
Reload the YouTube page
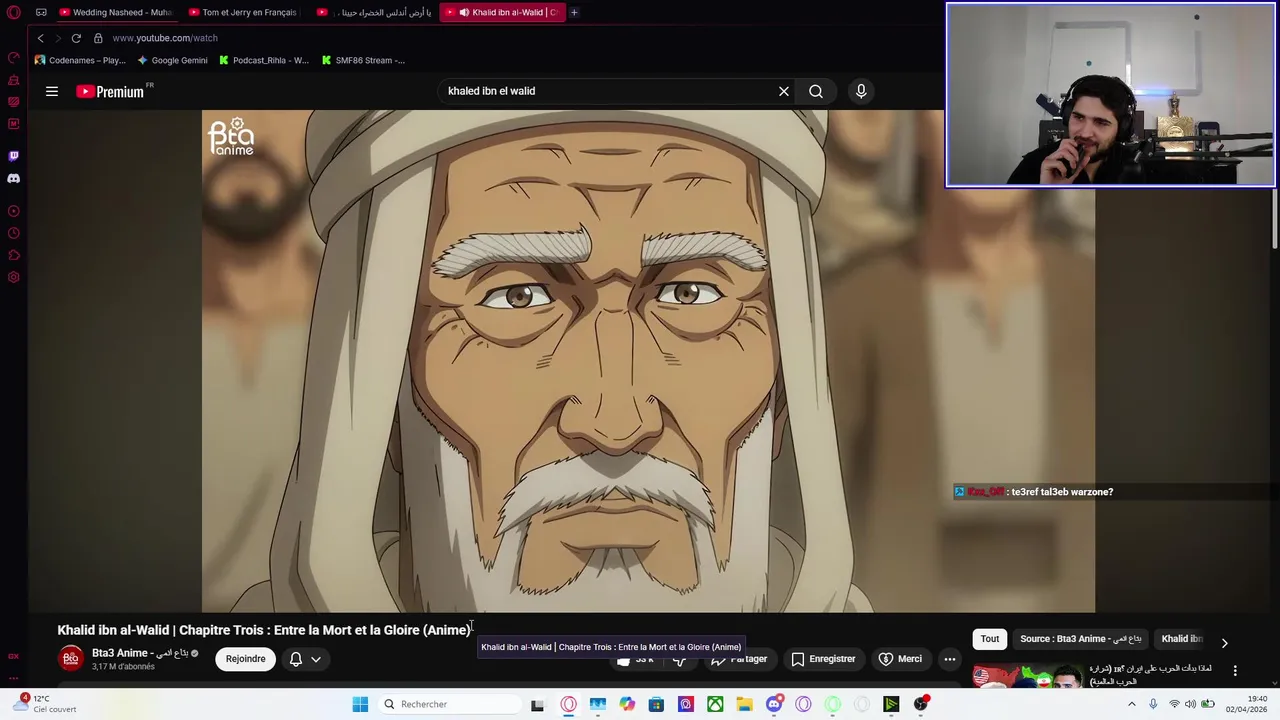tap(76, 38)
